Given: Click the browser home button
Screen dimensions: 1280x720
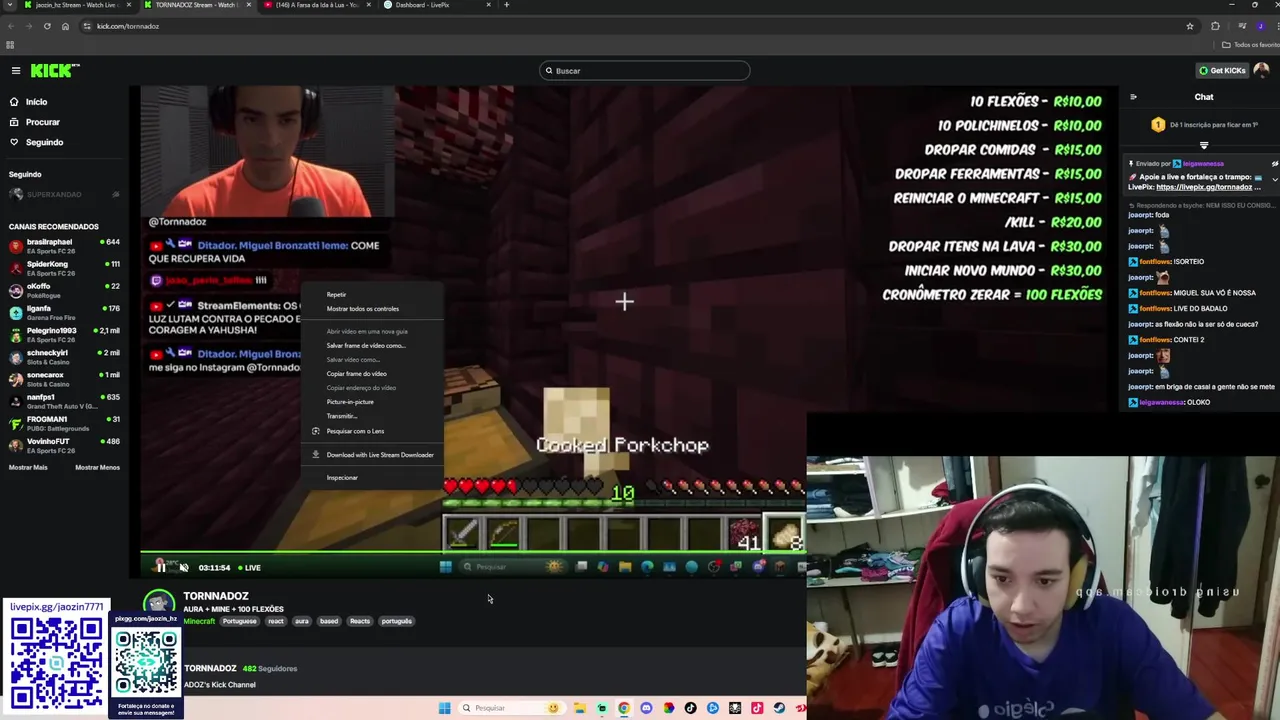Looking at the screenshot, I should coord(65,26).
